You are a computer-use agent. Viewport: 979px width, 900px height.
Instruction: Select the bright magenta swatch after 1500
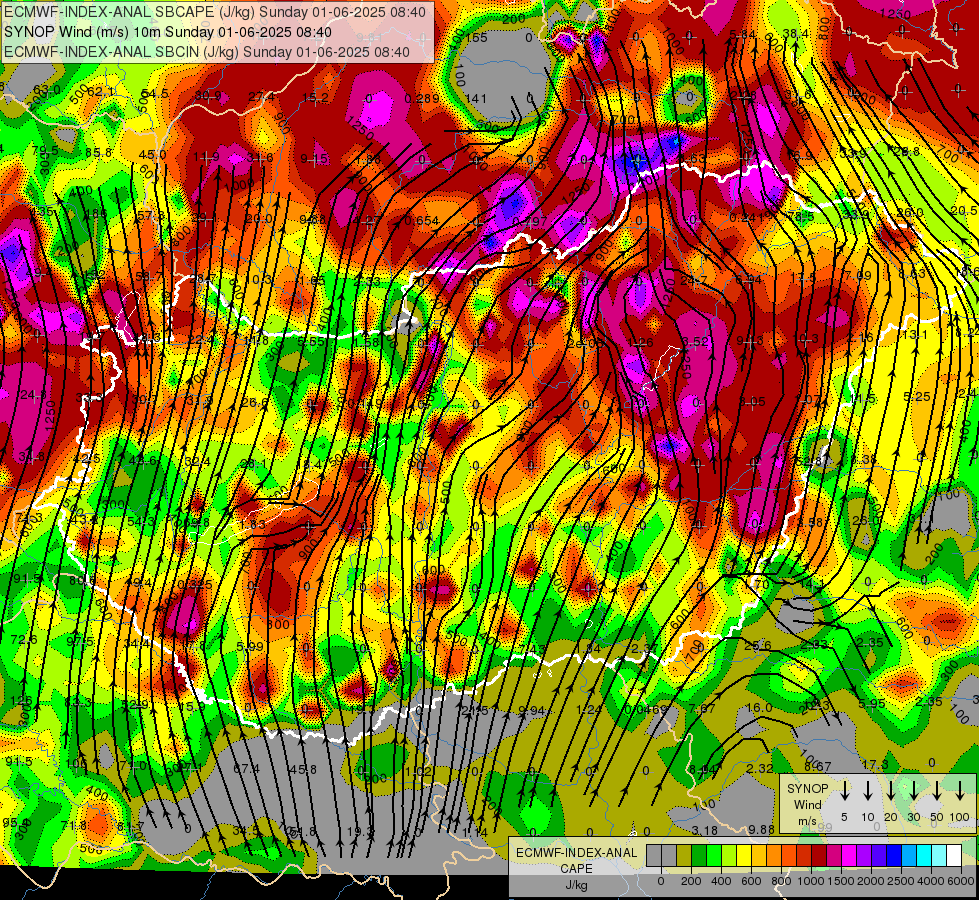[x=849, y=856]
